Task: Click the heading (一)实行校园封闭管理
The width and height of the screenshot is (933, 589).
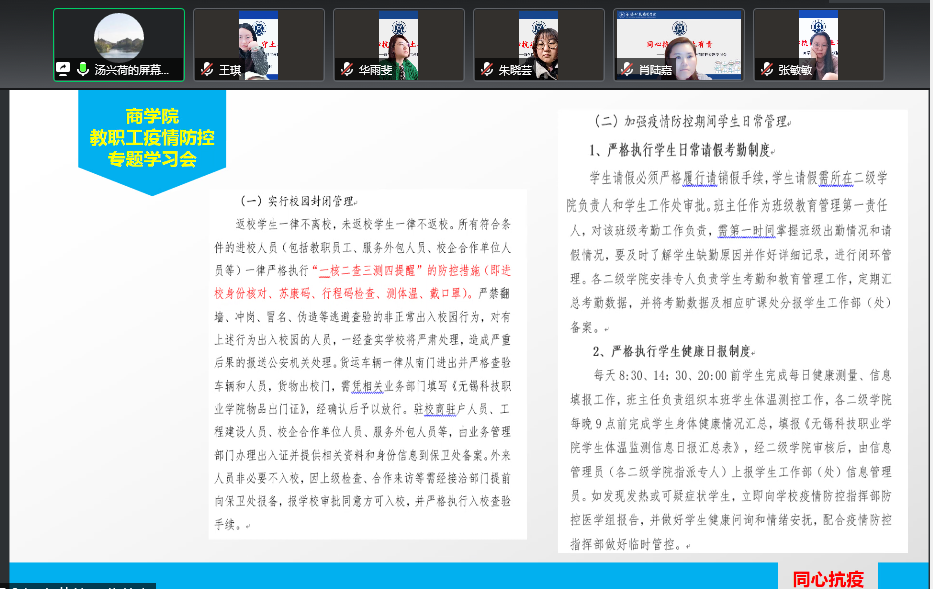Action: pyautogui.click(x=299, y=199)
